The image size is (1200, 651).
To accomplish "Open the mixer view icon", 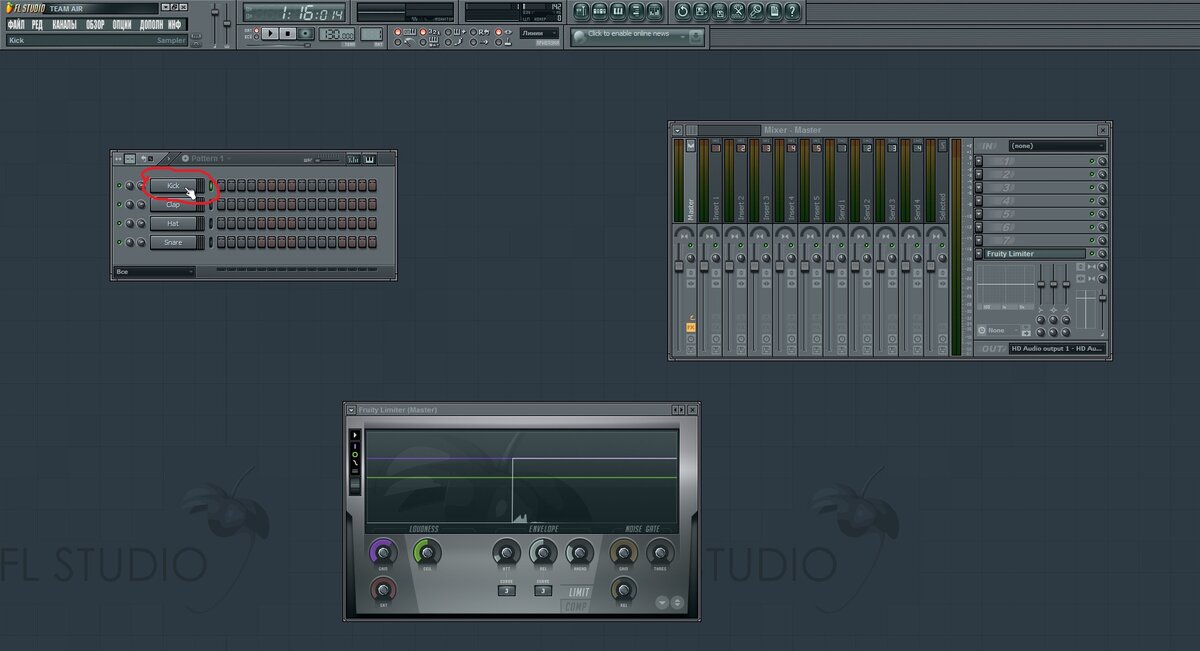I will [655, 11].
